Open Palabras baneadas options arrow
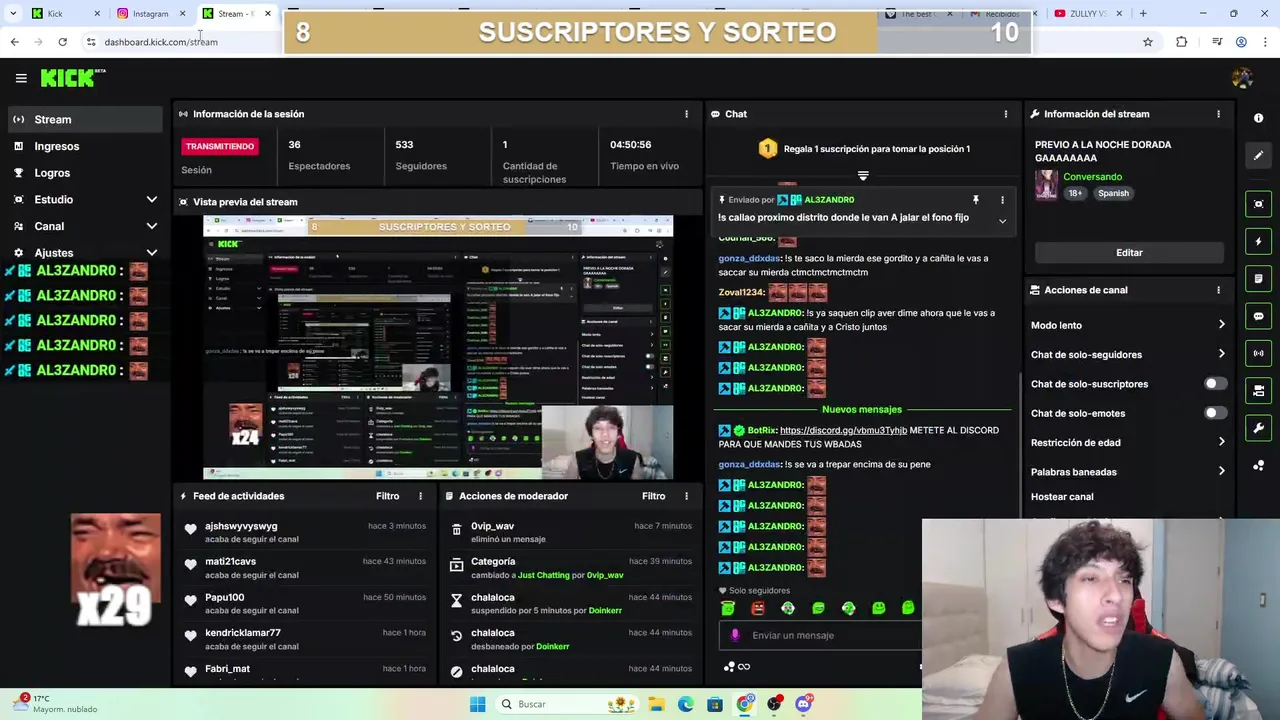 pyautogui.click(x=1221, y=471)
